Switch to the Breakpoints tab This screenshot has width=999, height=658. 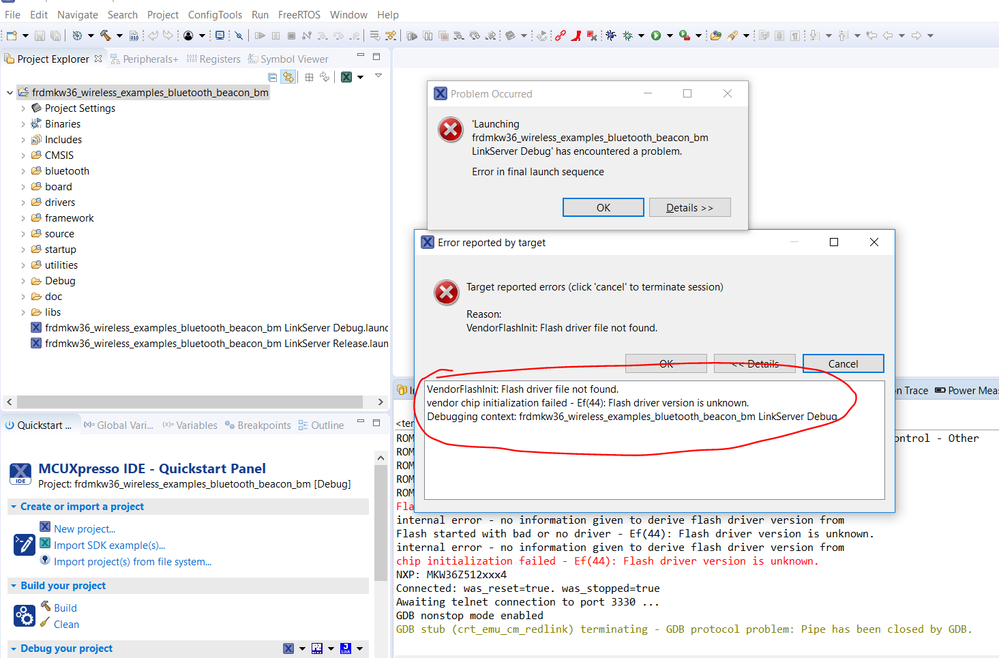pos(257,426)
